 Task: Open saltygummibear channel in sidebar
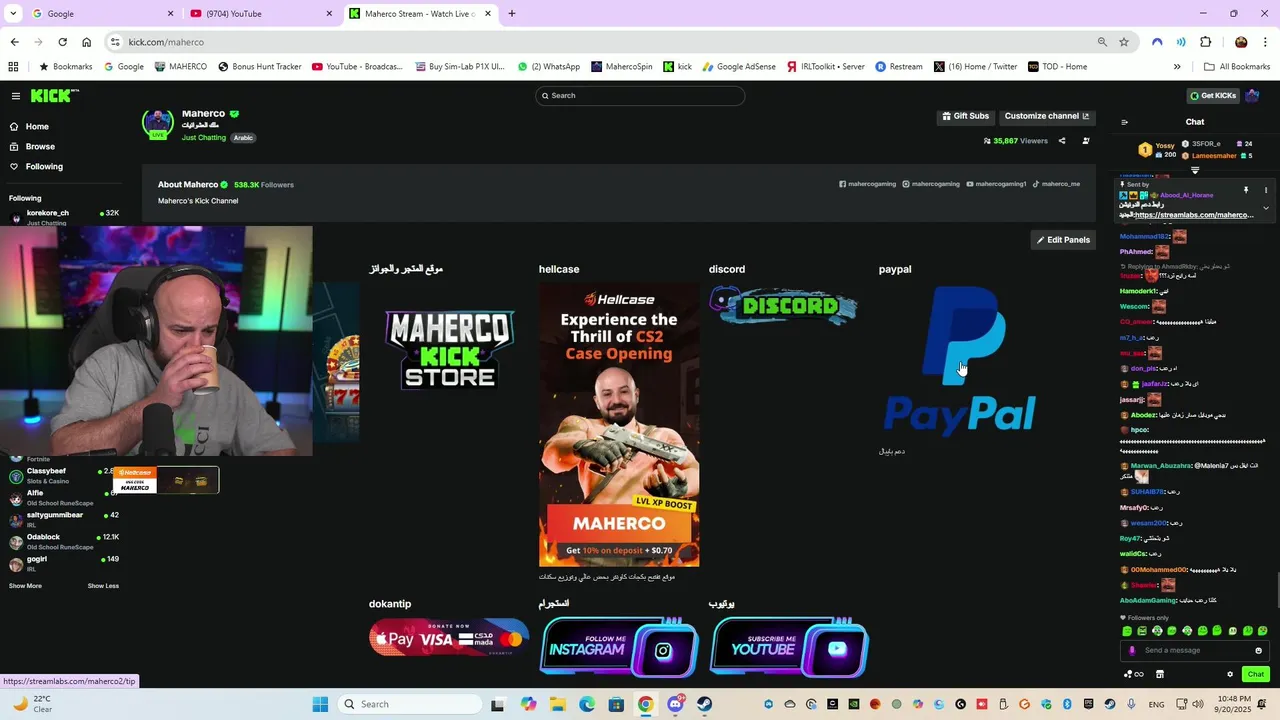point(62,520)
